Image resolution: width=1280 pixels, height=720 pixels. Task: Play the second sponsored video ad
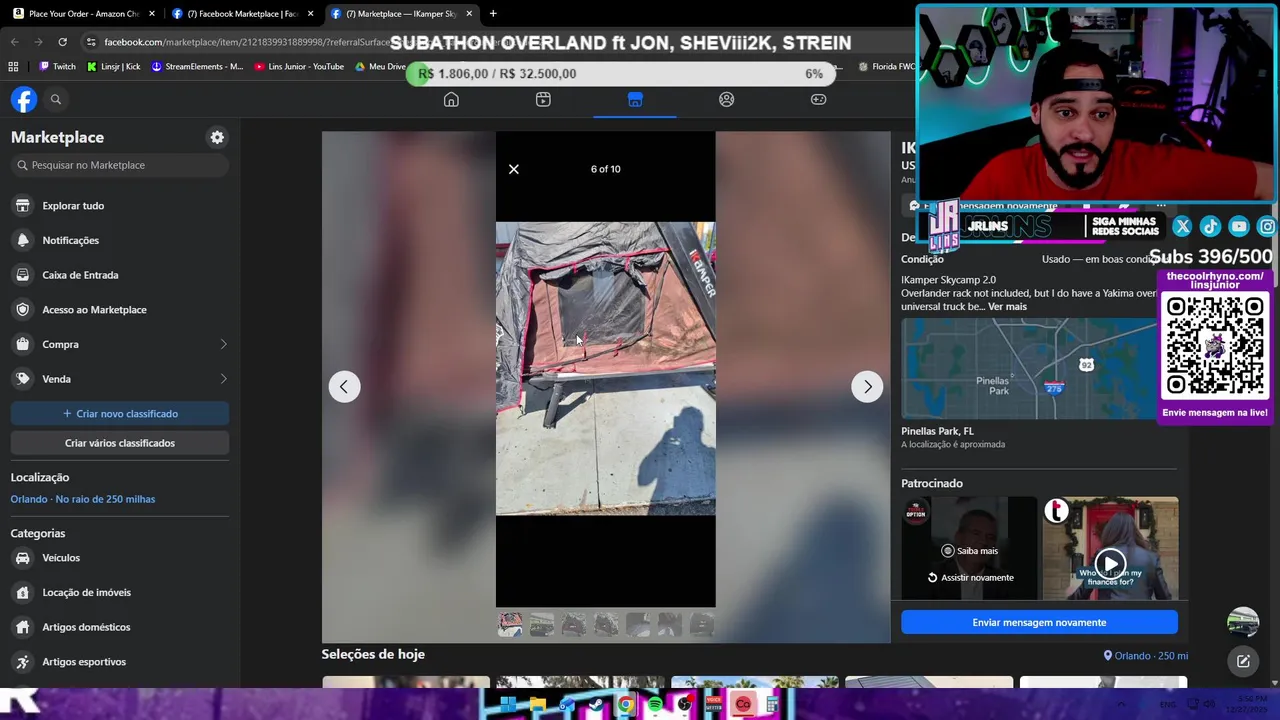[x=1110, y=563]
